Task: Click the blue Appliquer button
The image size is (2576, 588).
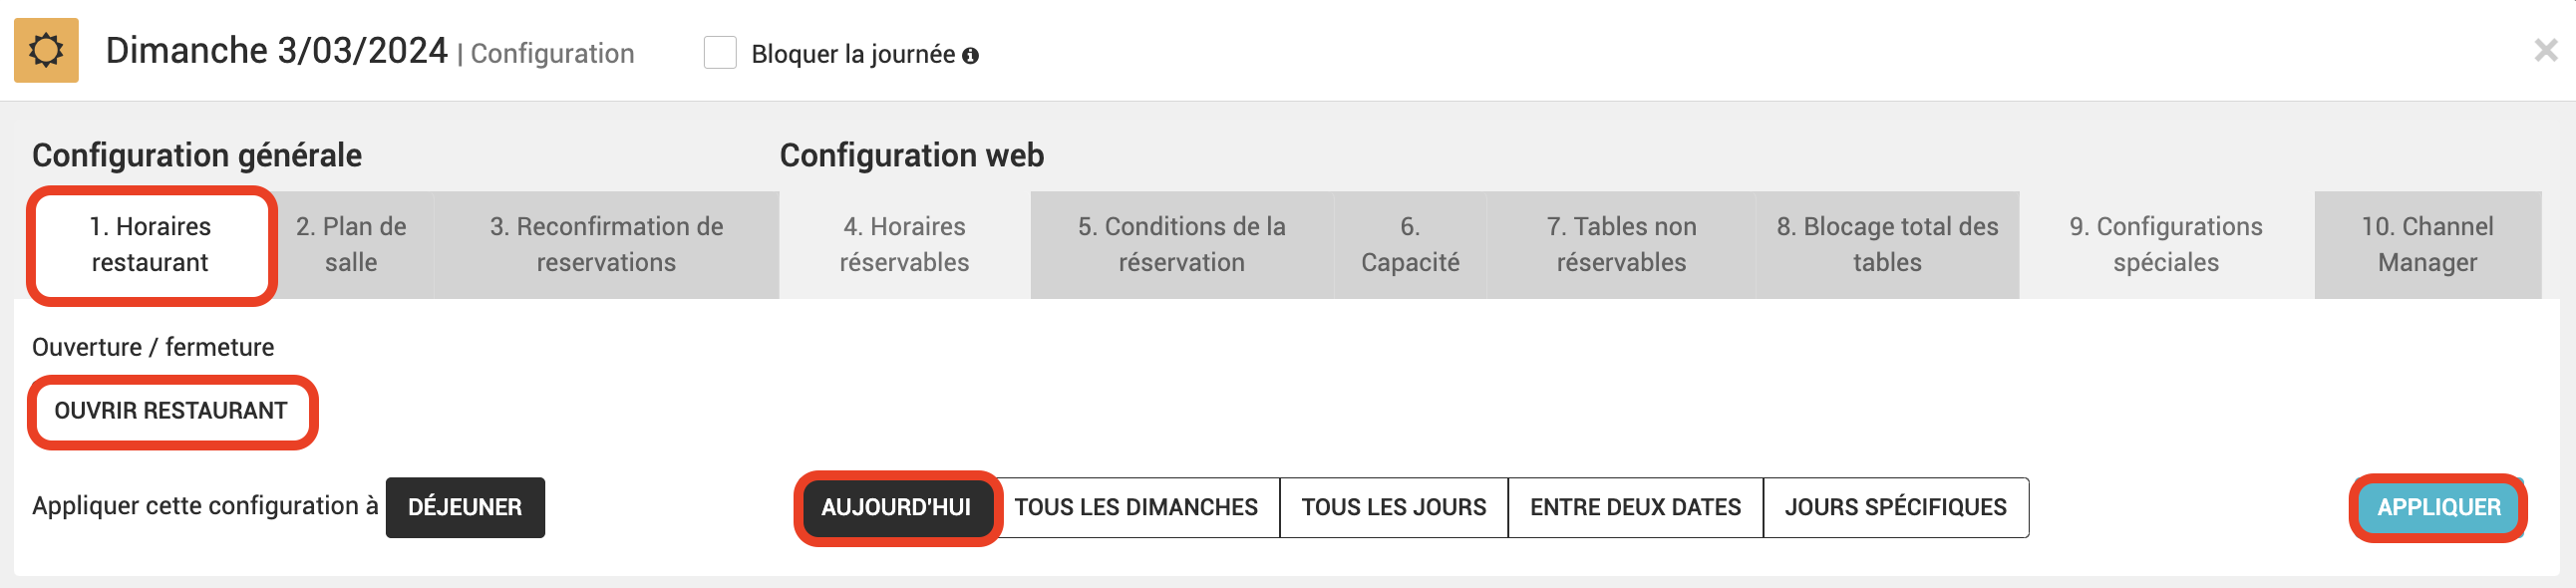Action: pos(2438,508)
